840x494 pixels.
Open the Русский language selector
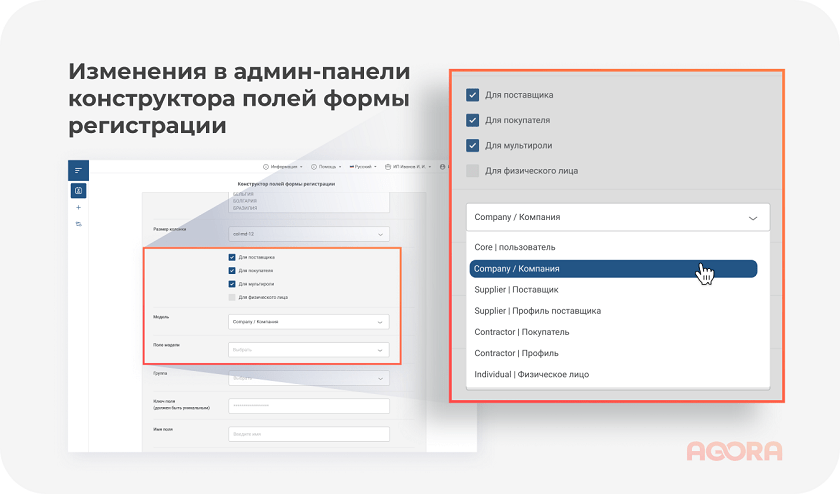[x=363, y=167]
